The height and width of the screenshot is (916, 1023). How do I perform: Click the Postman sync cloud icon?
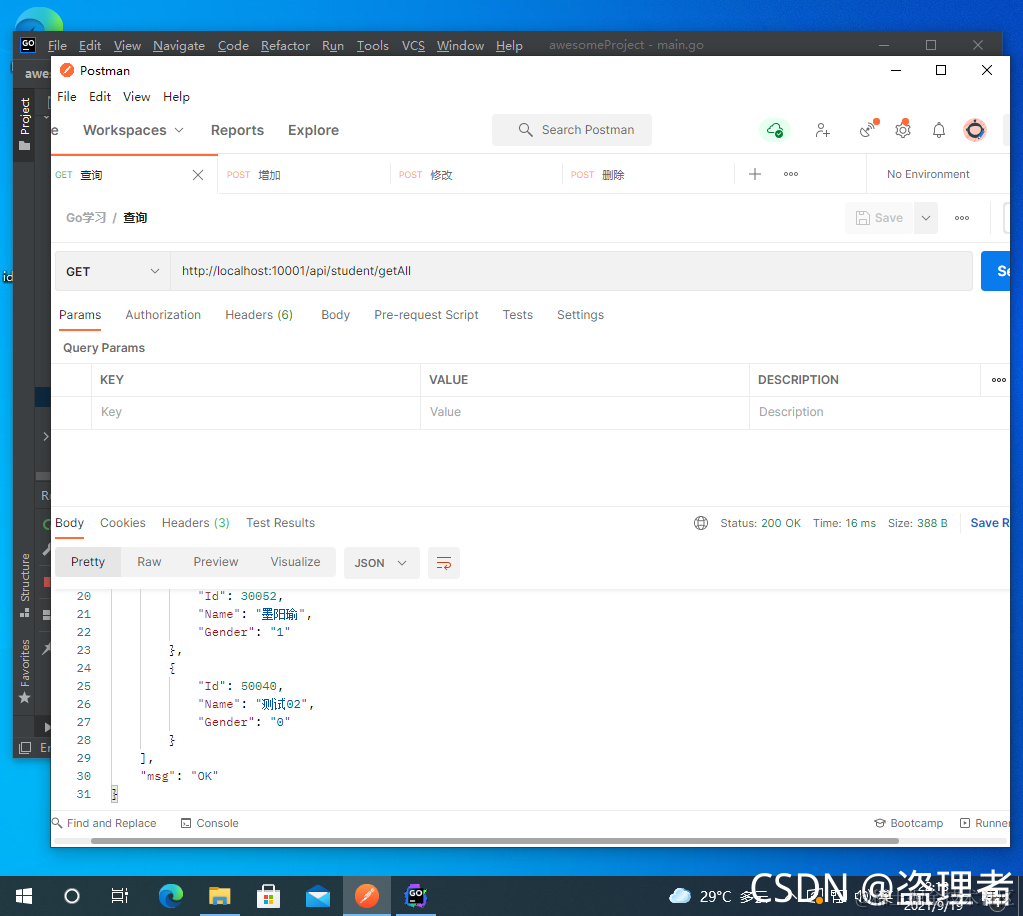774,130
